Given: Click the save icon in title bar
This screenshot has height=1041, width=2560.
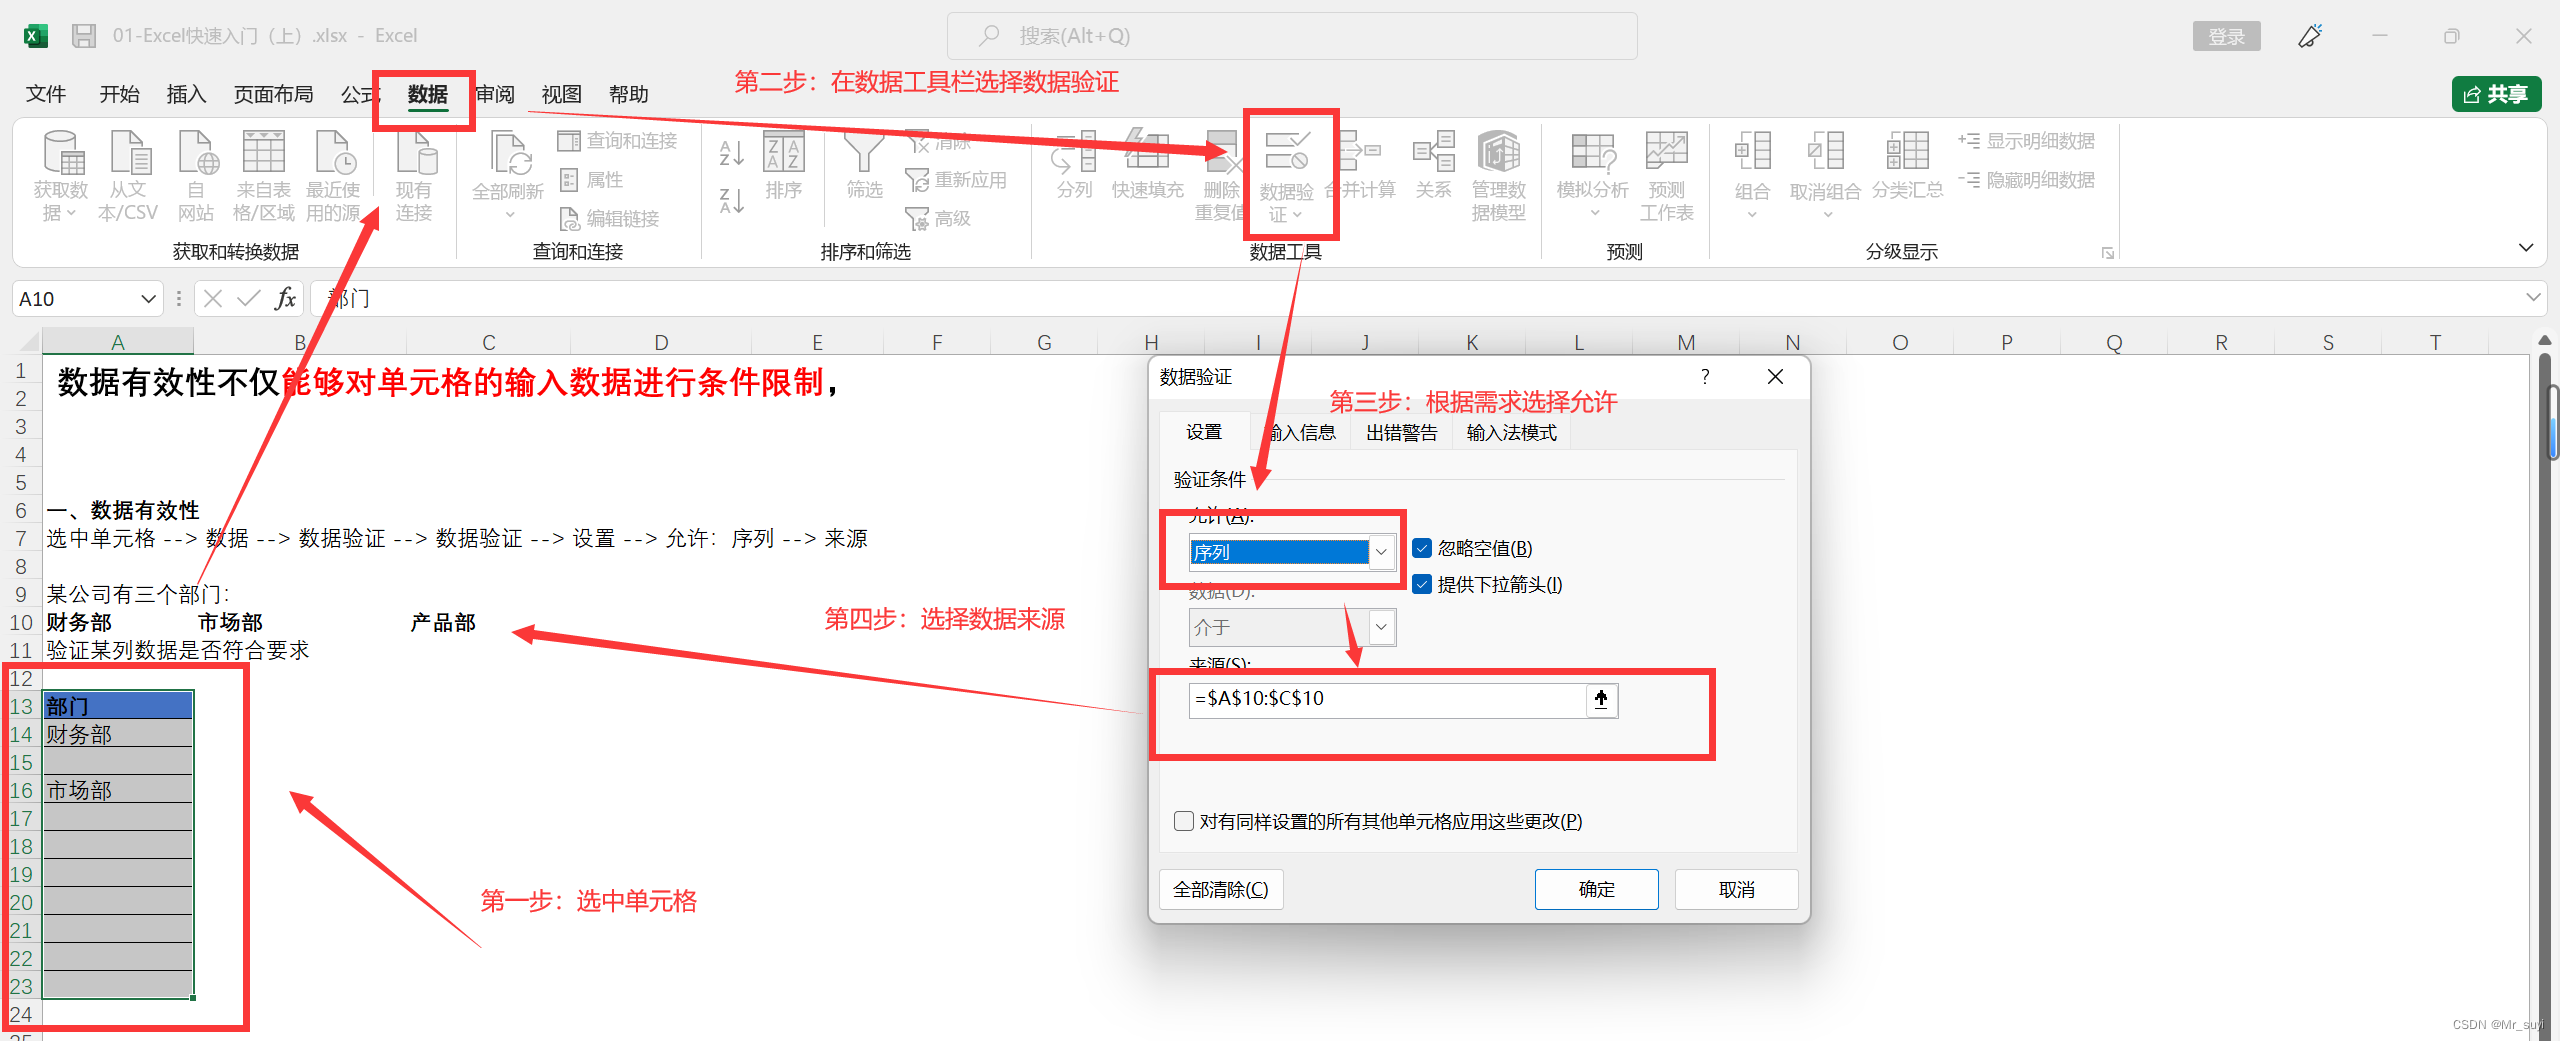Looking at the screenshot, I should coord(84,36).
